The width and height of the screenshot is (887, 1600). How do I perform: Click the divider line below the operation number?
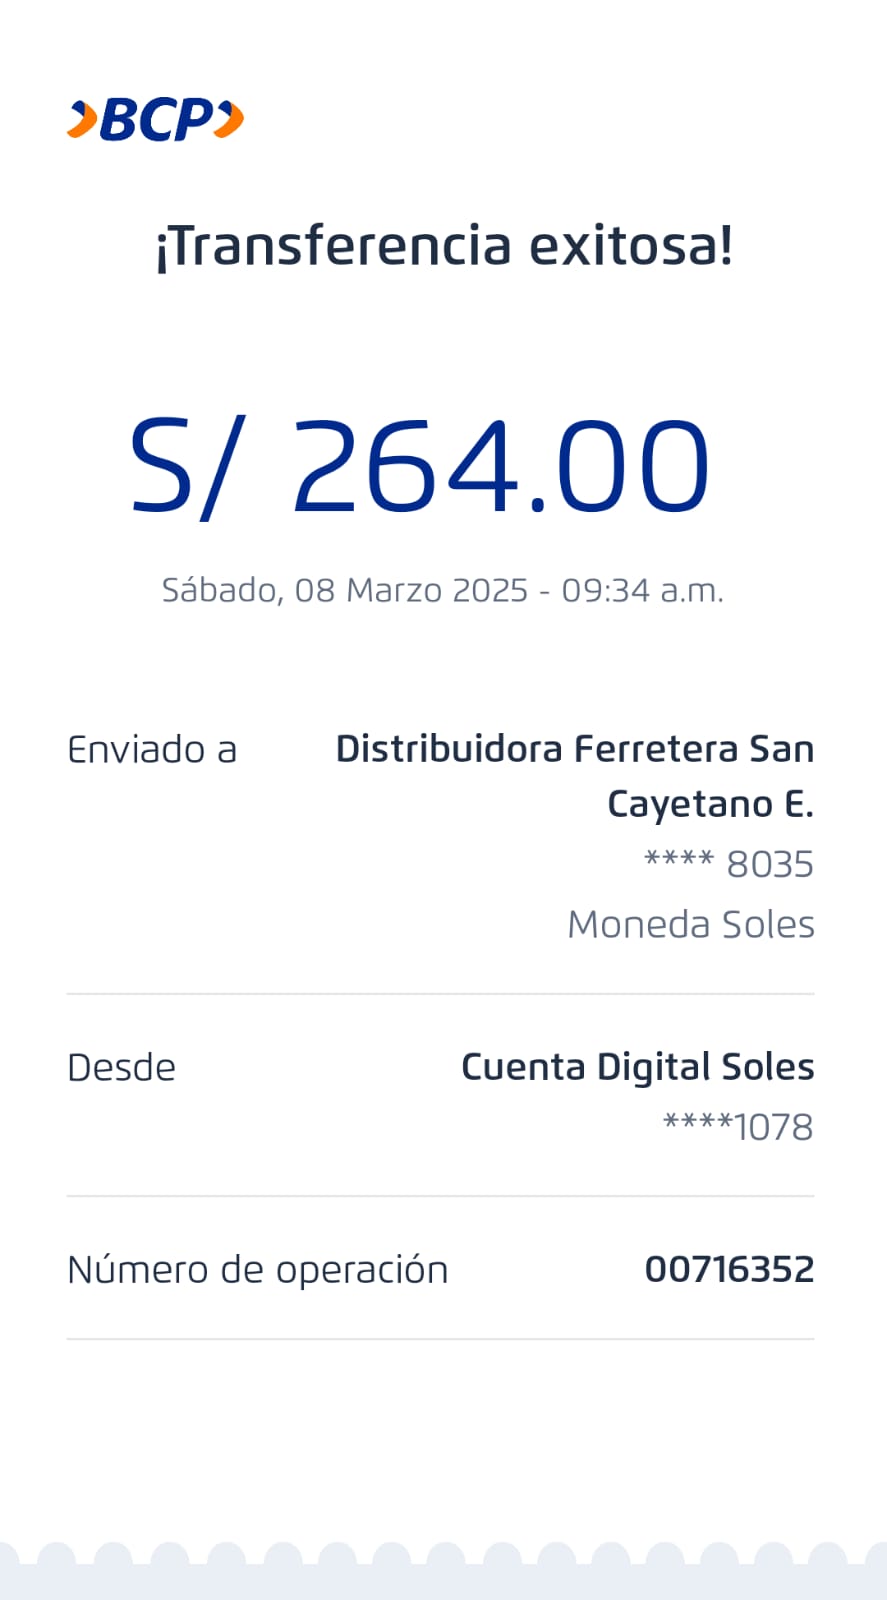click(x=440, y=1339)
